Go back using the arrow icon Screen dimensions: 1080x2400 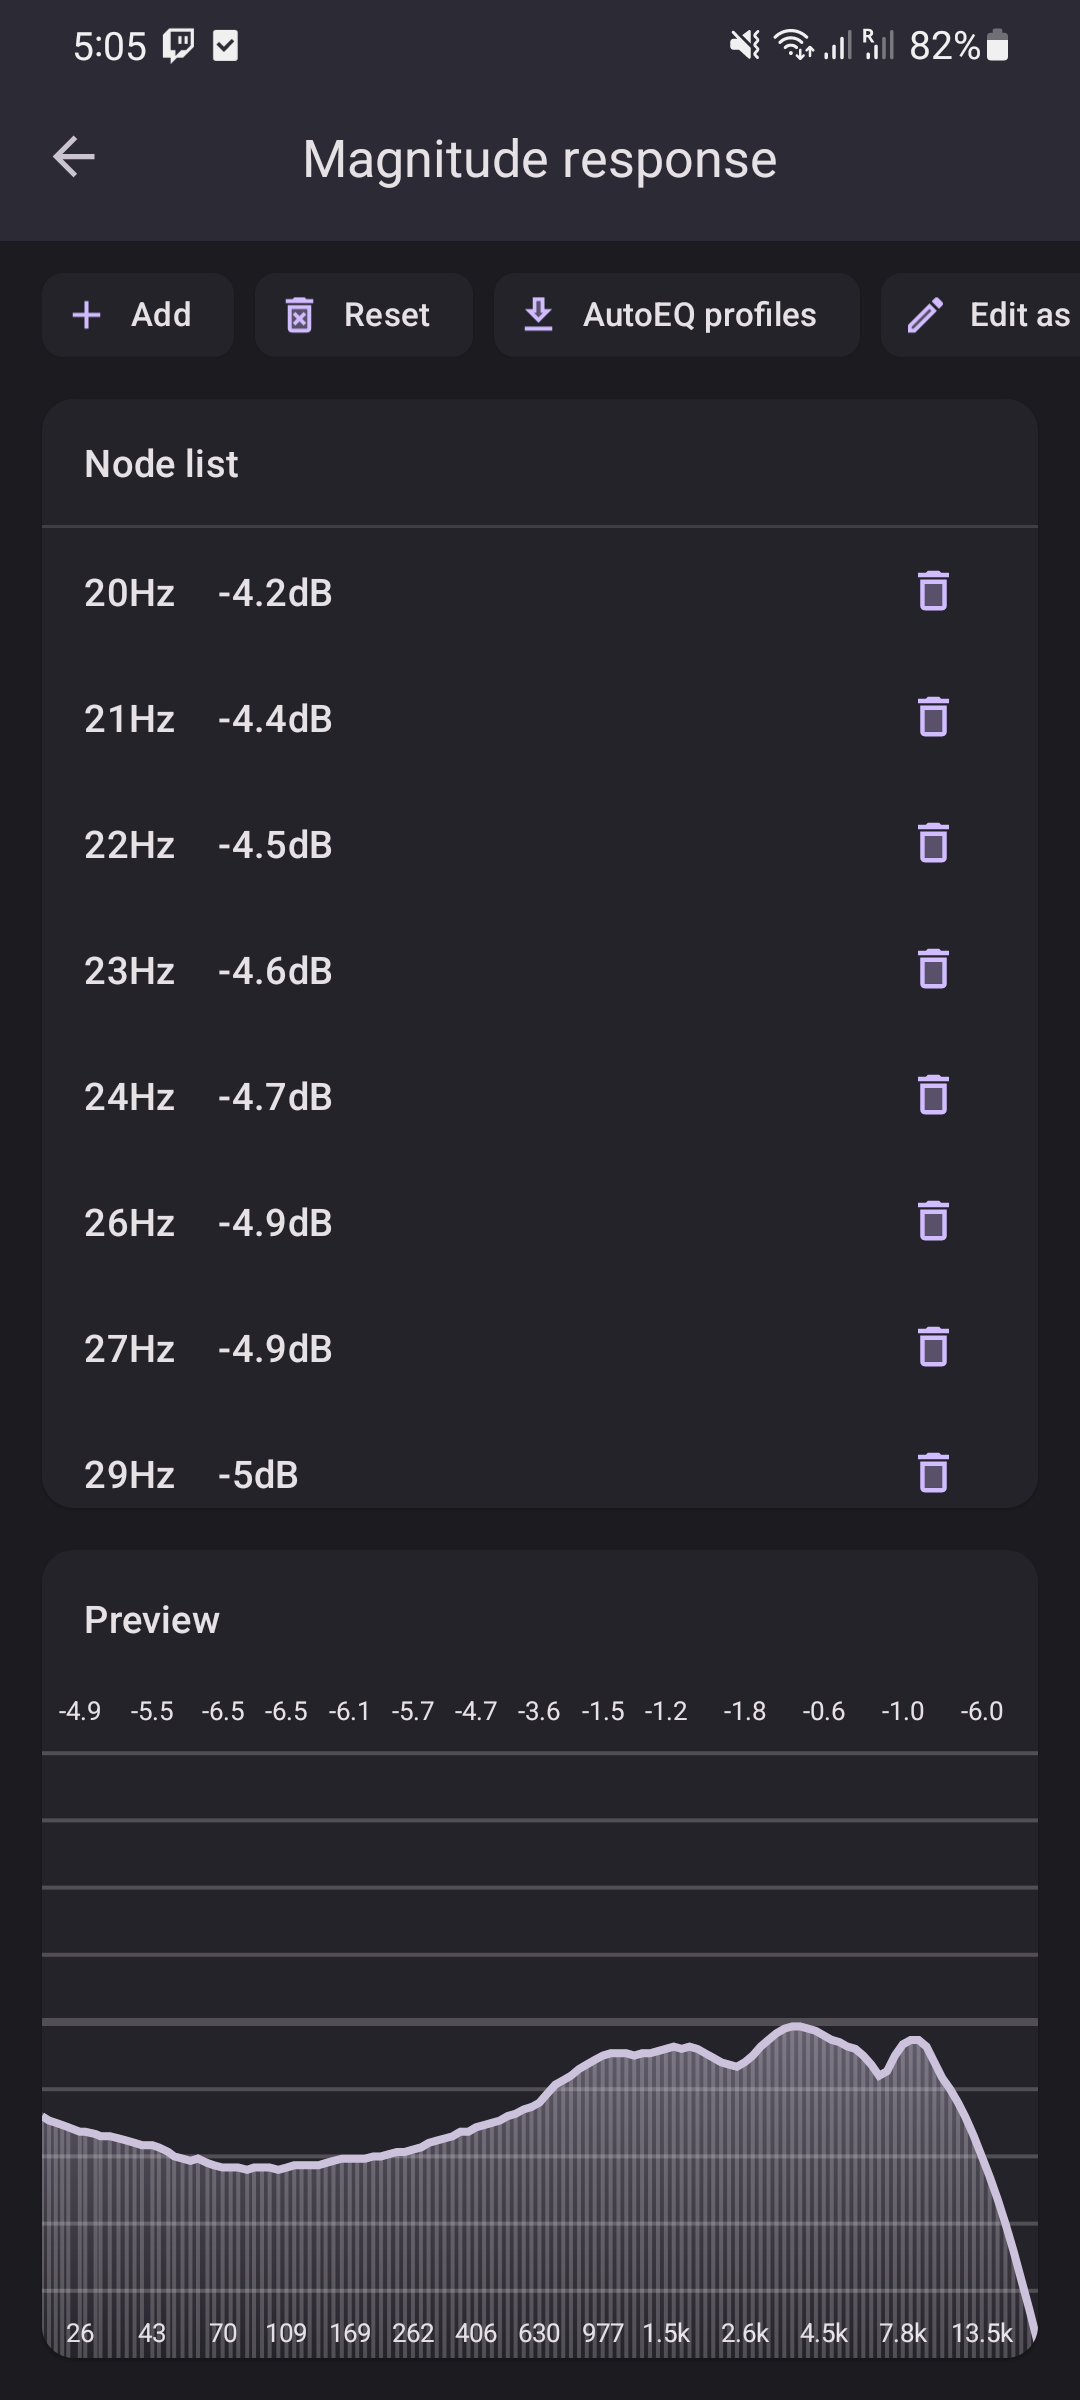(74, 158)
